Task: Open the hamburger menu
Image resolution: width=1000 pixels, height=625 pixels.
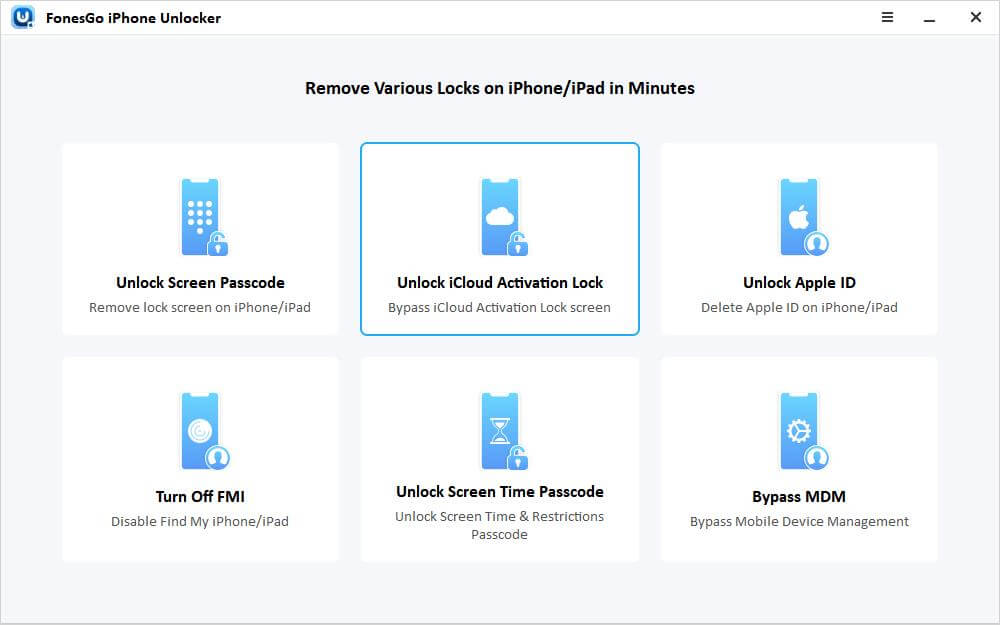Action: coord(886,17)
